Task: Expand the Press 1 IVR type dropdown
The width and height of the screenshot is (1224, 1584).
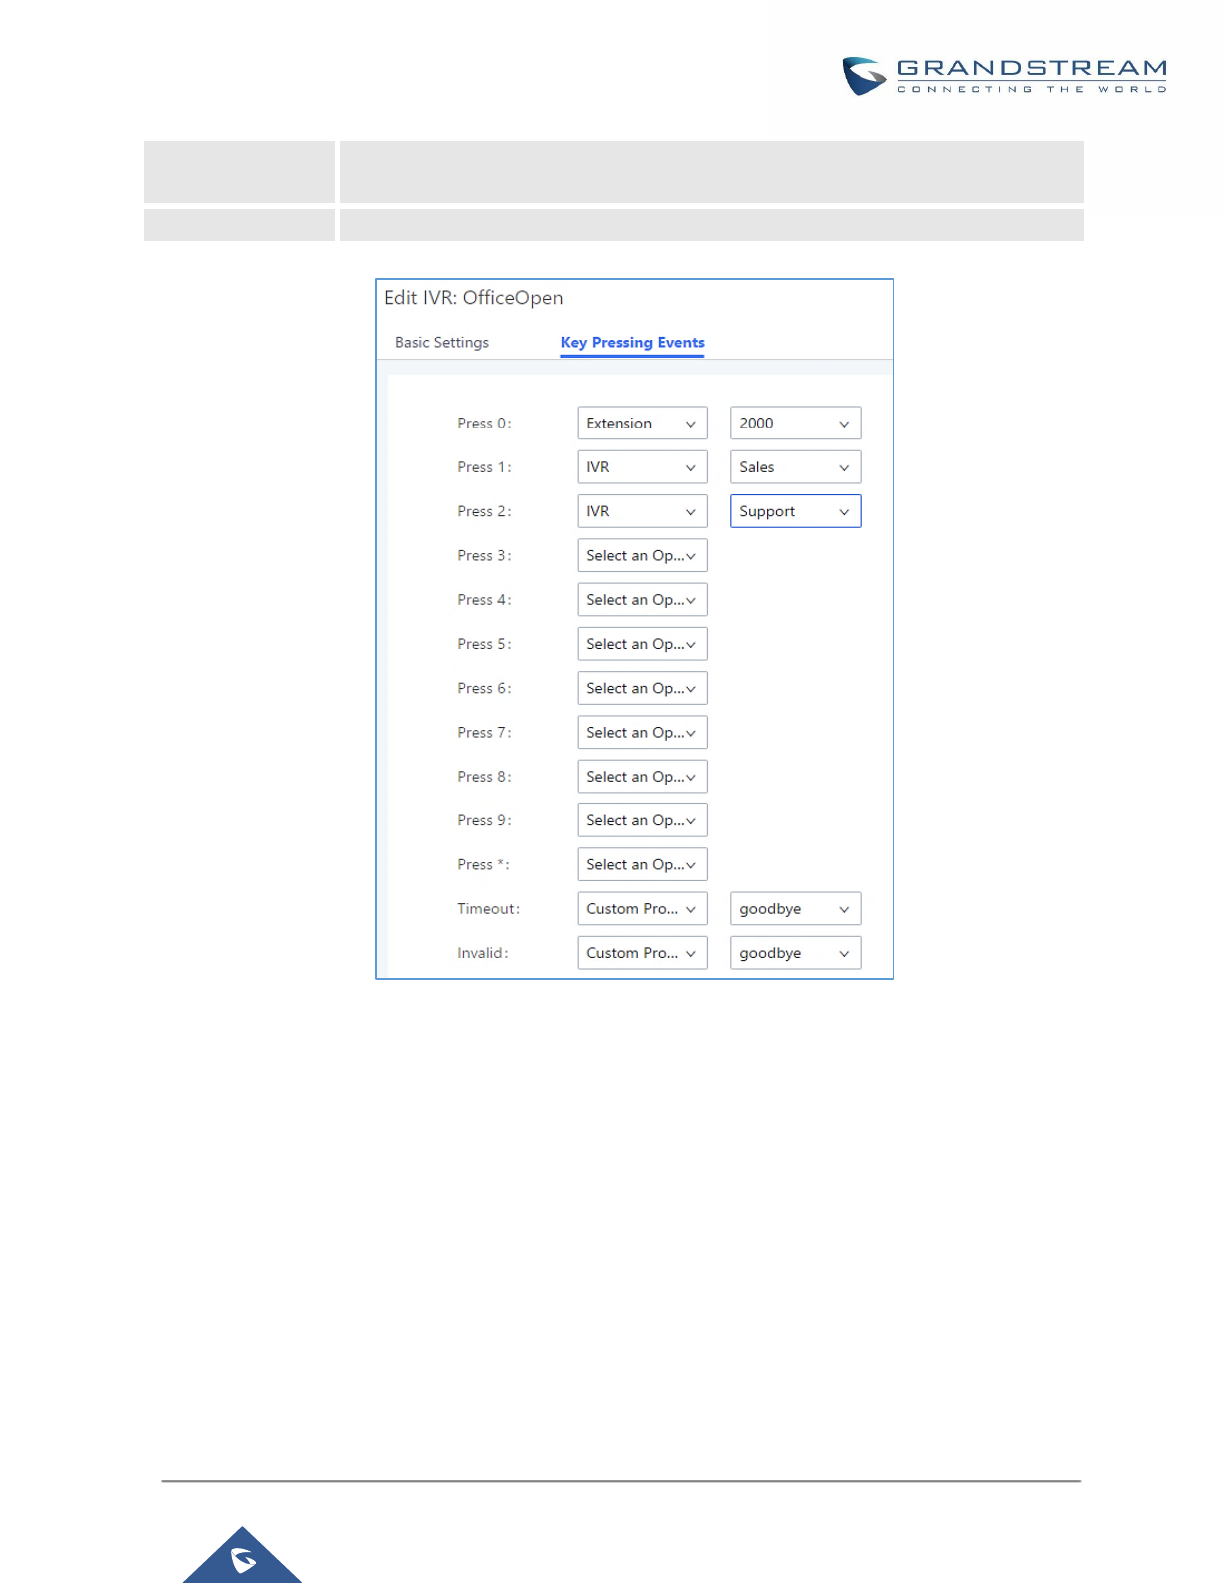Action: tap(642, 467)
